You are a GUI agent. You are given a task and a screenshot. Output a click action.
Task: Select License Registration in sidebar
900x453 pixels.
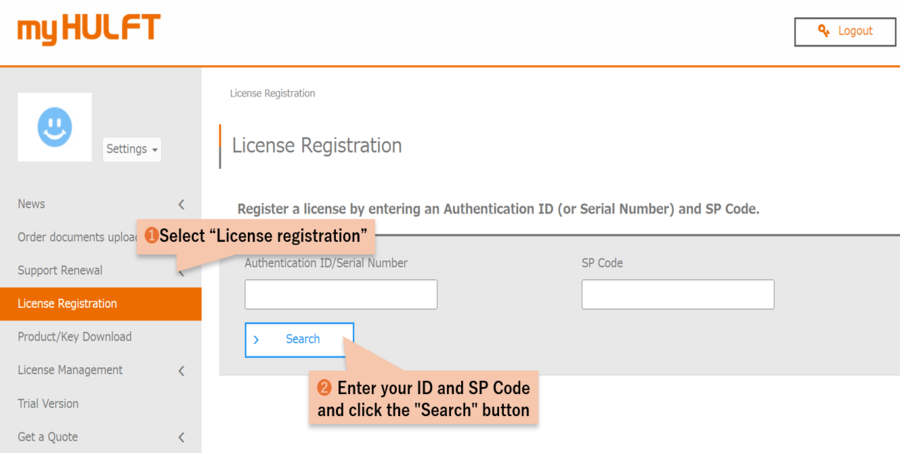coord(100,304)
